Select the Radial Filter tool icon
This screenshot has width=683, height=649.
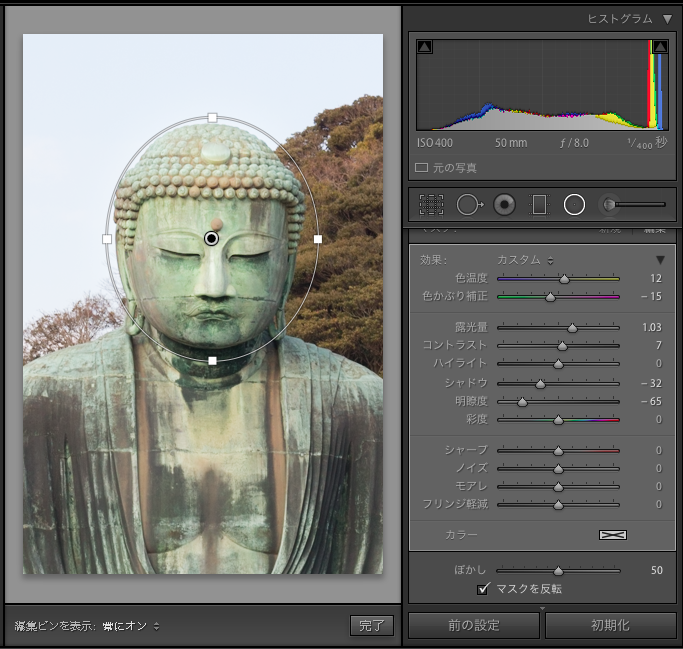click(574, 205)
